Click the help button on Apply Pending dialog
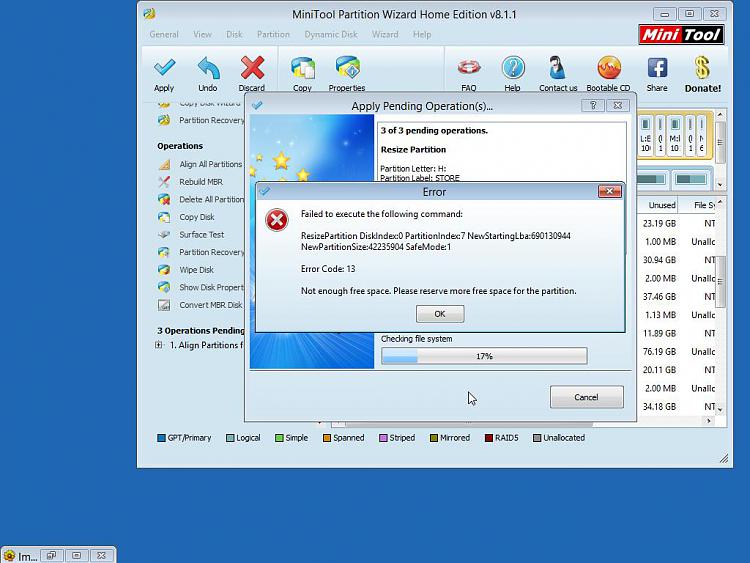Screen dimensions: 750x563 [x=593, y=105]
